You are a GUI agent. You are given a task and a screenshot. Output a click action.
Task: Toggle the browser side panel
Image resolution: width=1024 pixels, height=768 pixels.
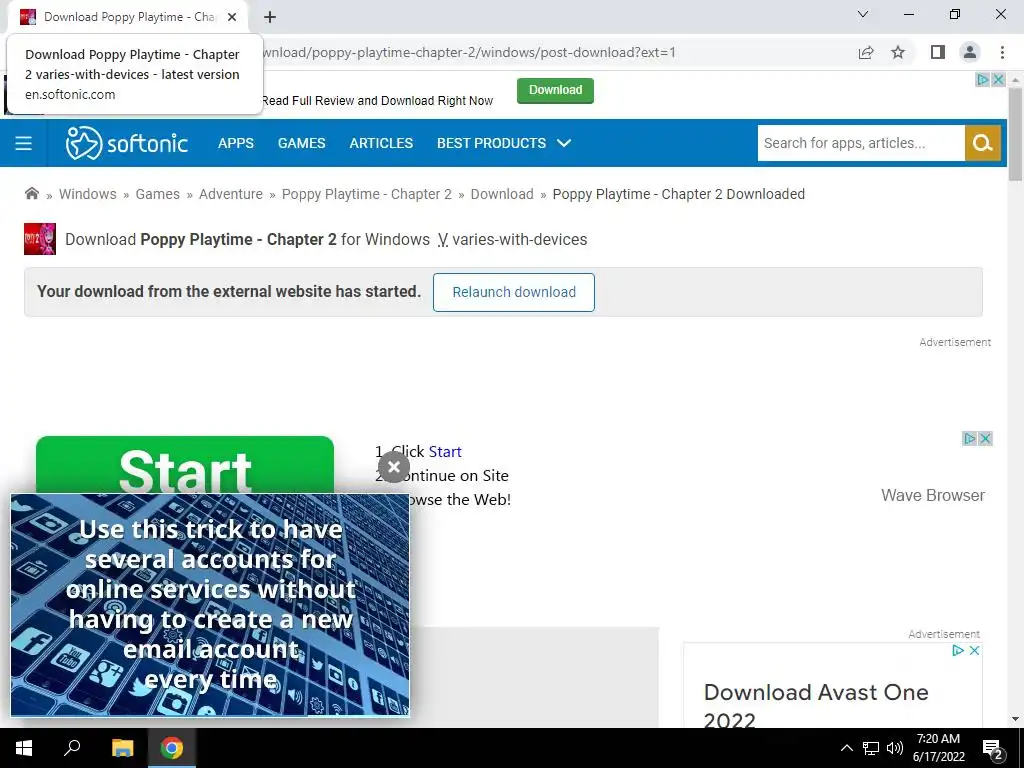click(938, 52)
